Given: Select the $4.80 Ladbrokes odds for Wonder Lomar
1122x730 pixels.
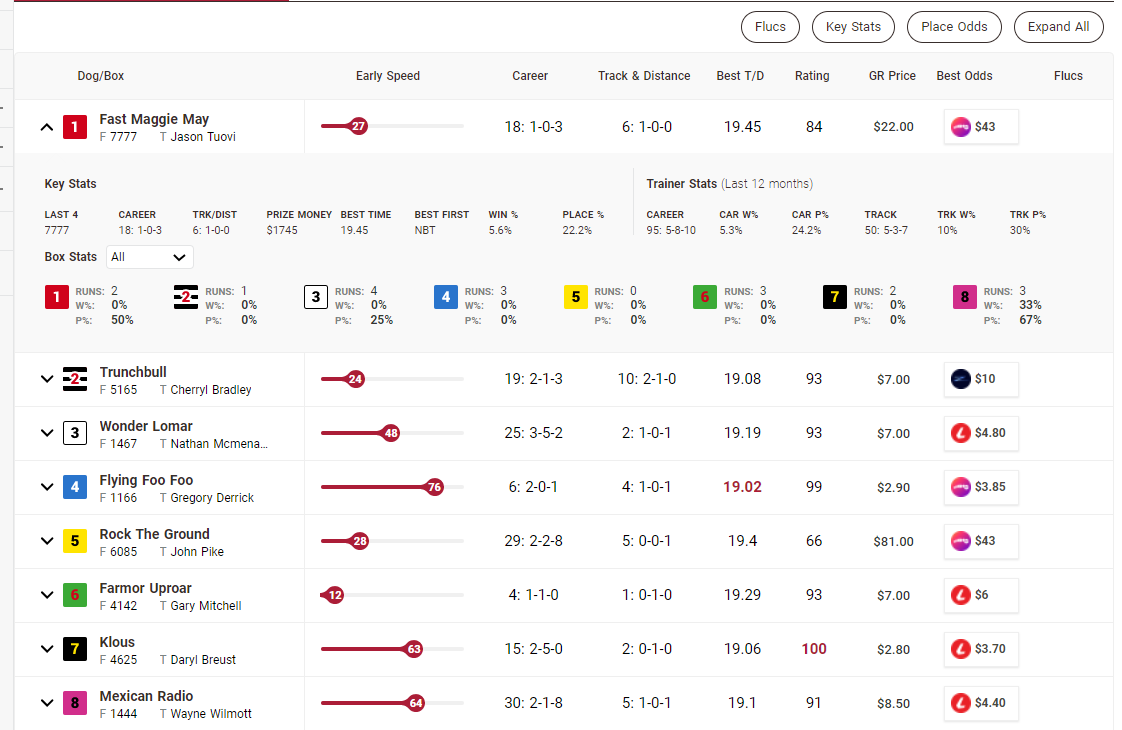Looking at the screenshot, I should pyautogui.click(x=980, y=433).
